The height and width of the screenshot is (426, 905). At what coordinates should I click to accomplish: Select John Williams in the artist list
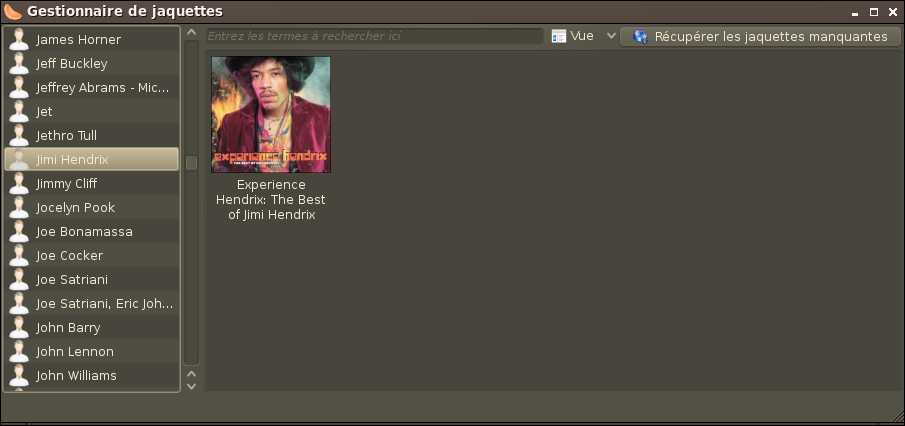pyautogui.click(x=76, y=376)
